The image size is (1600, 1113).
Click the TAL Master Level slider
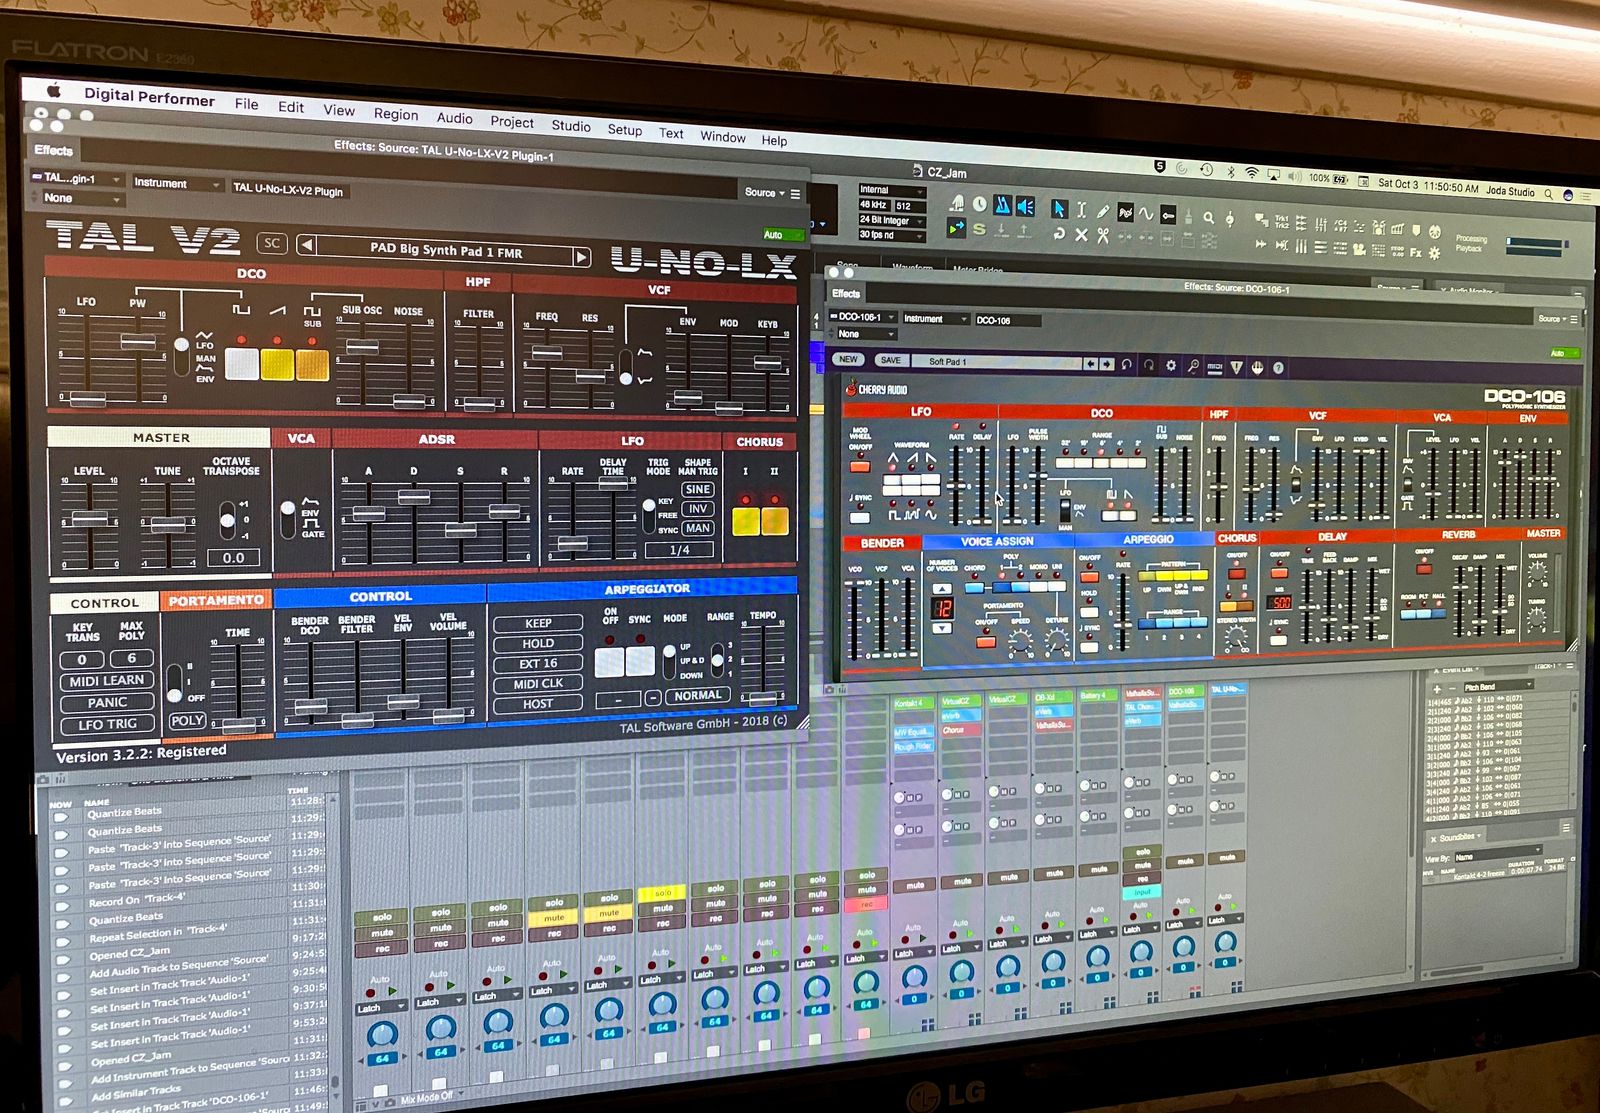89,519
